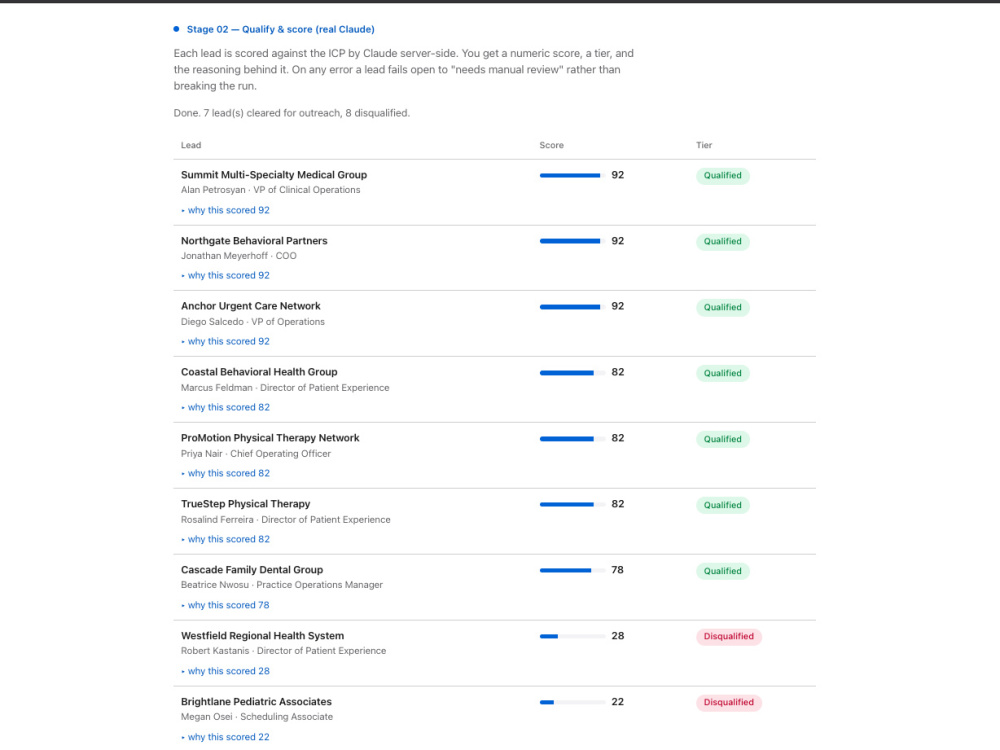
Task: Click the Tier column header
Action: coord(704,145)
